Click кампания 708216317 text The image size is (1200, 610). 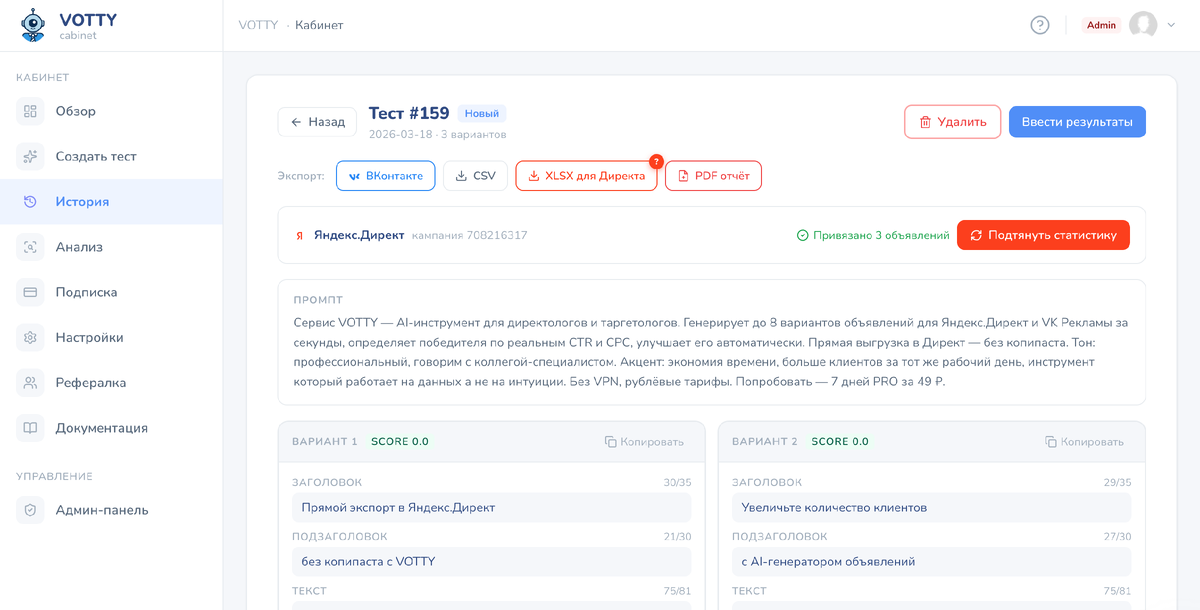click(x=469, y=235)
